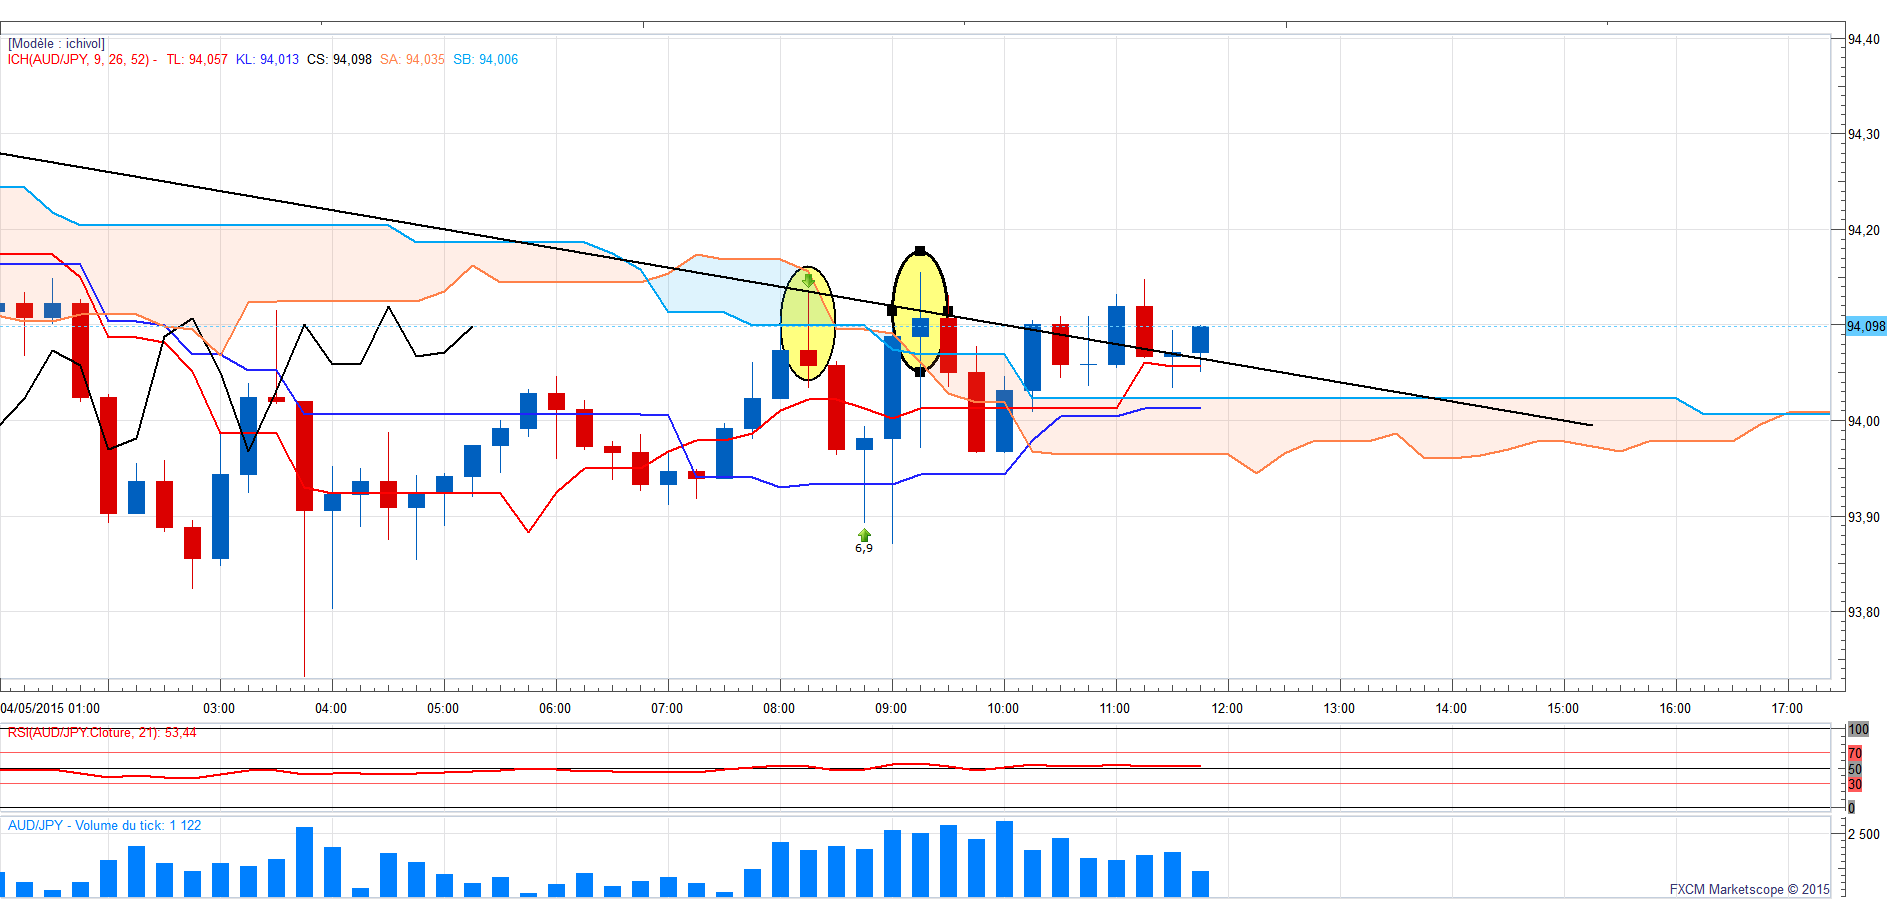Select the top handle of the selected yellow ellipse
1903x900 pixels.
pyautogui.click(x=920, y=251)
